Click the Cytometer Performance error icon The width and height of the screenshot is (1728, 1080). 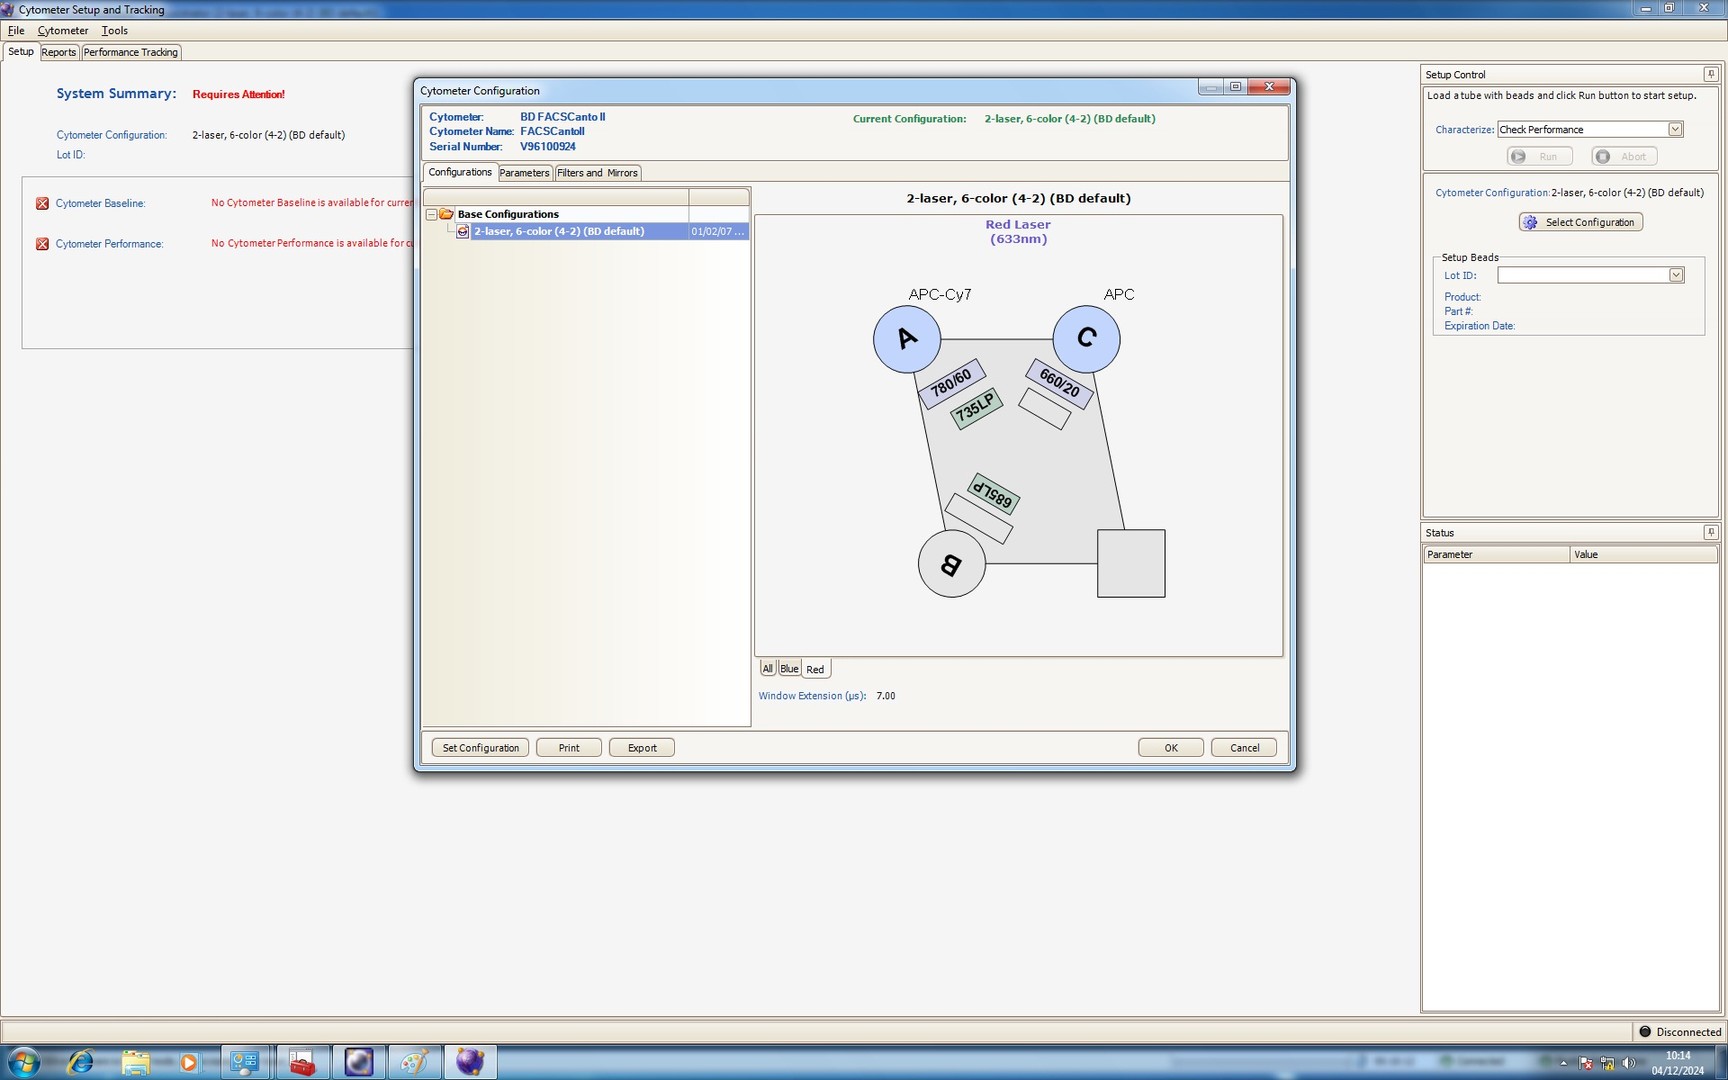(x=42, y=244)
